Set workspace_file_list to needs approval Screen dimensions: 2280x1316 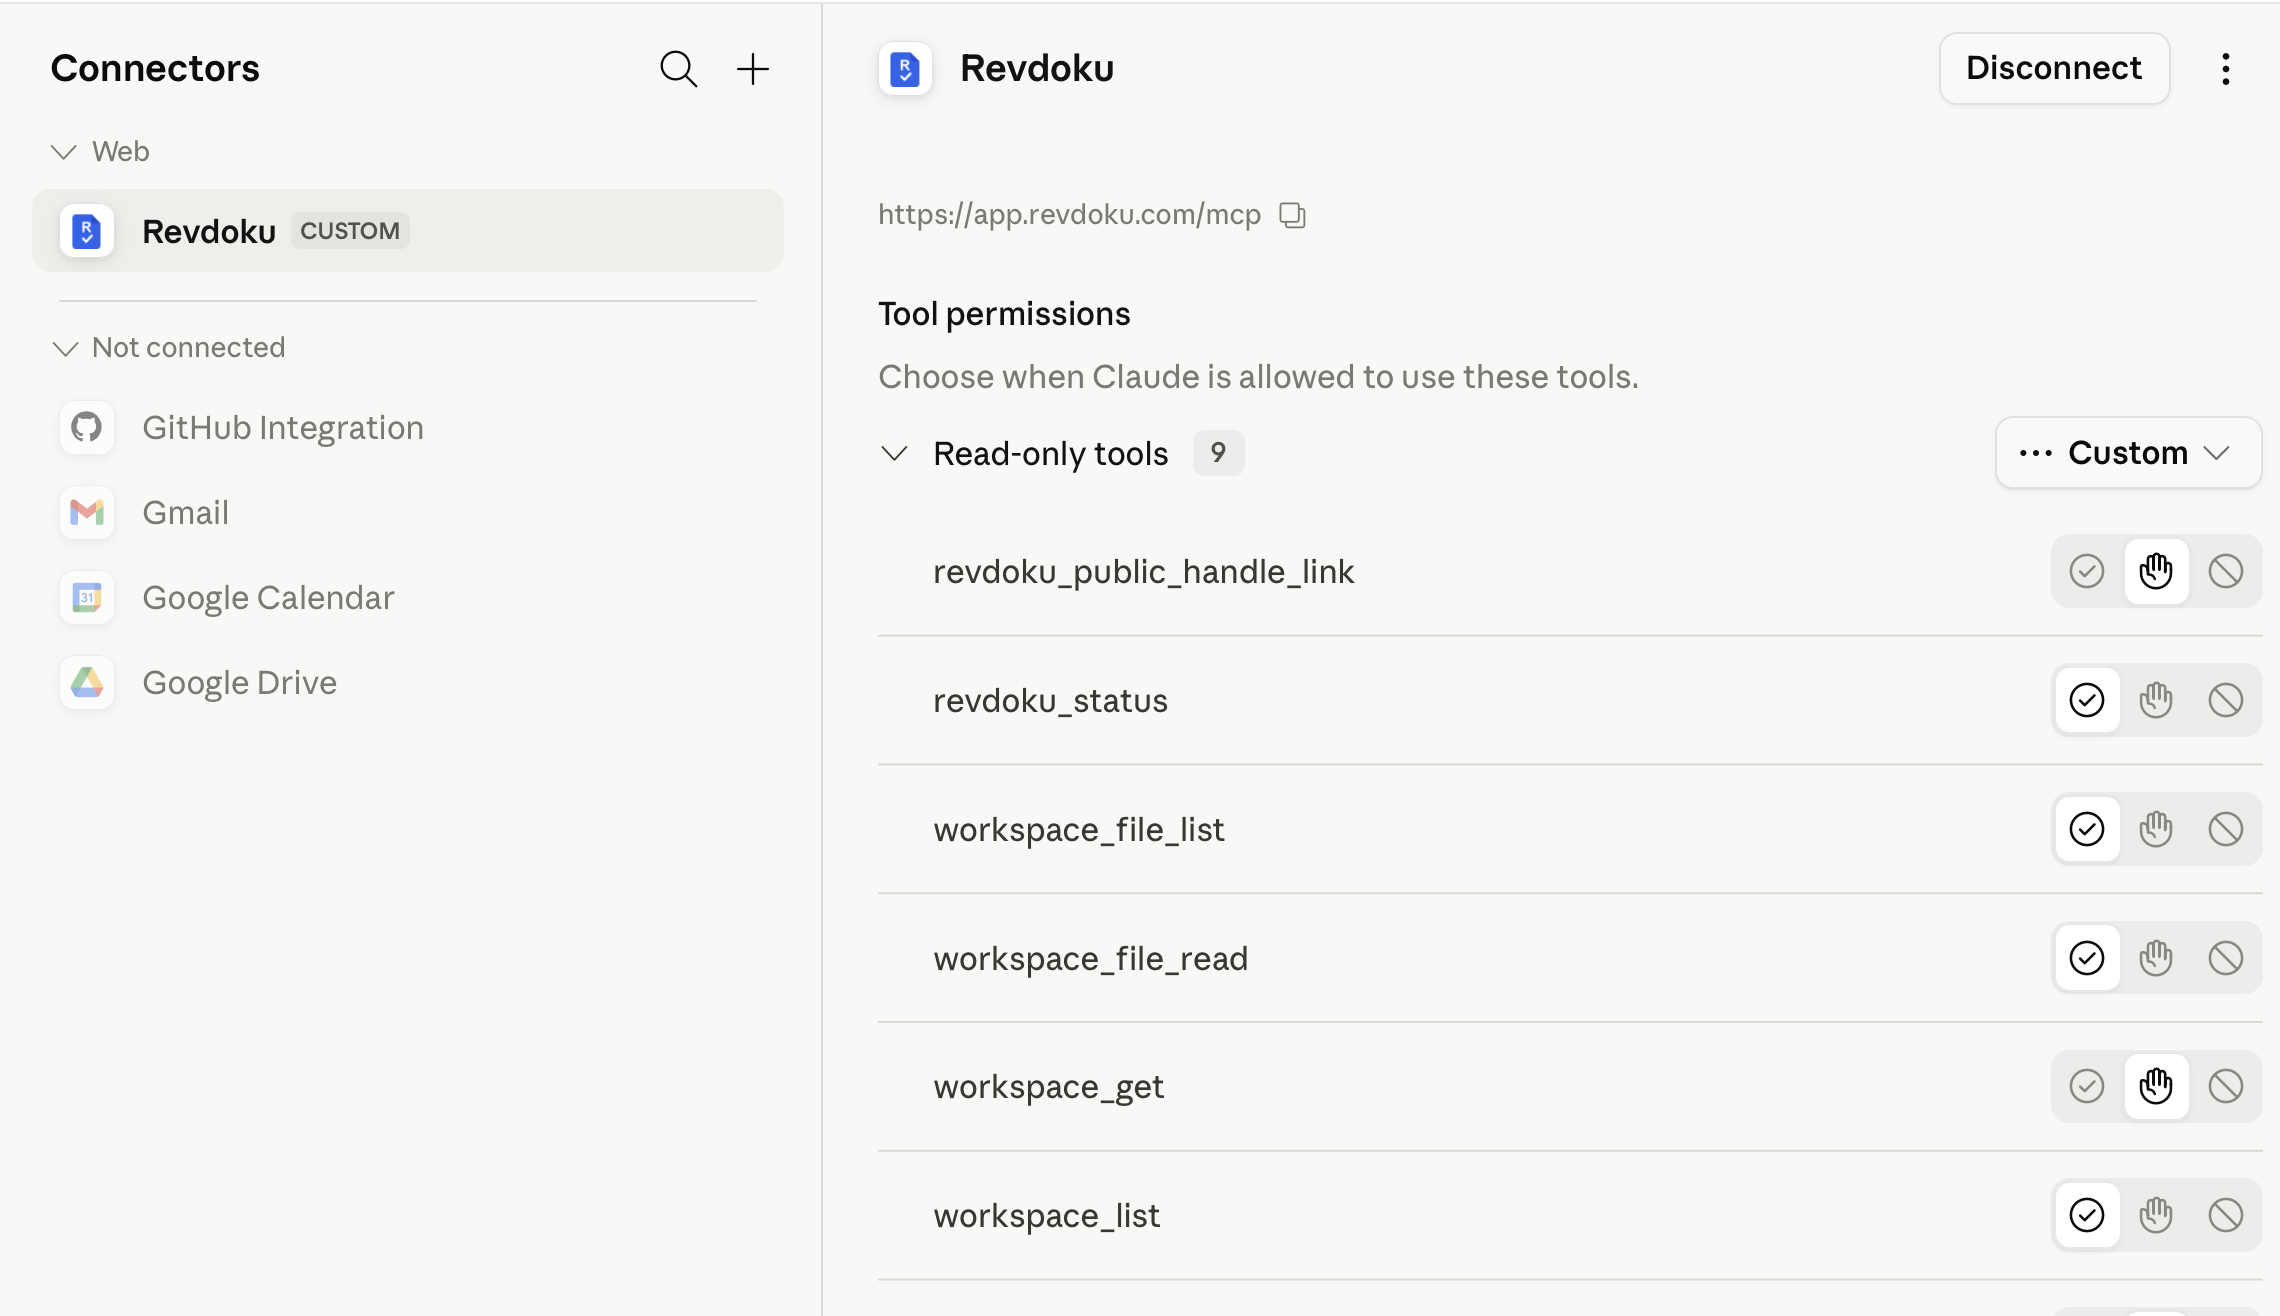tap(2156, 829)
